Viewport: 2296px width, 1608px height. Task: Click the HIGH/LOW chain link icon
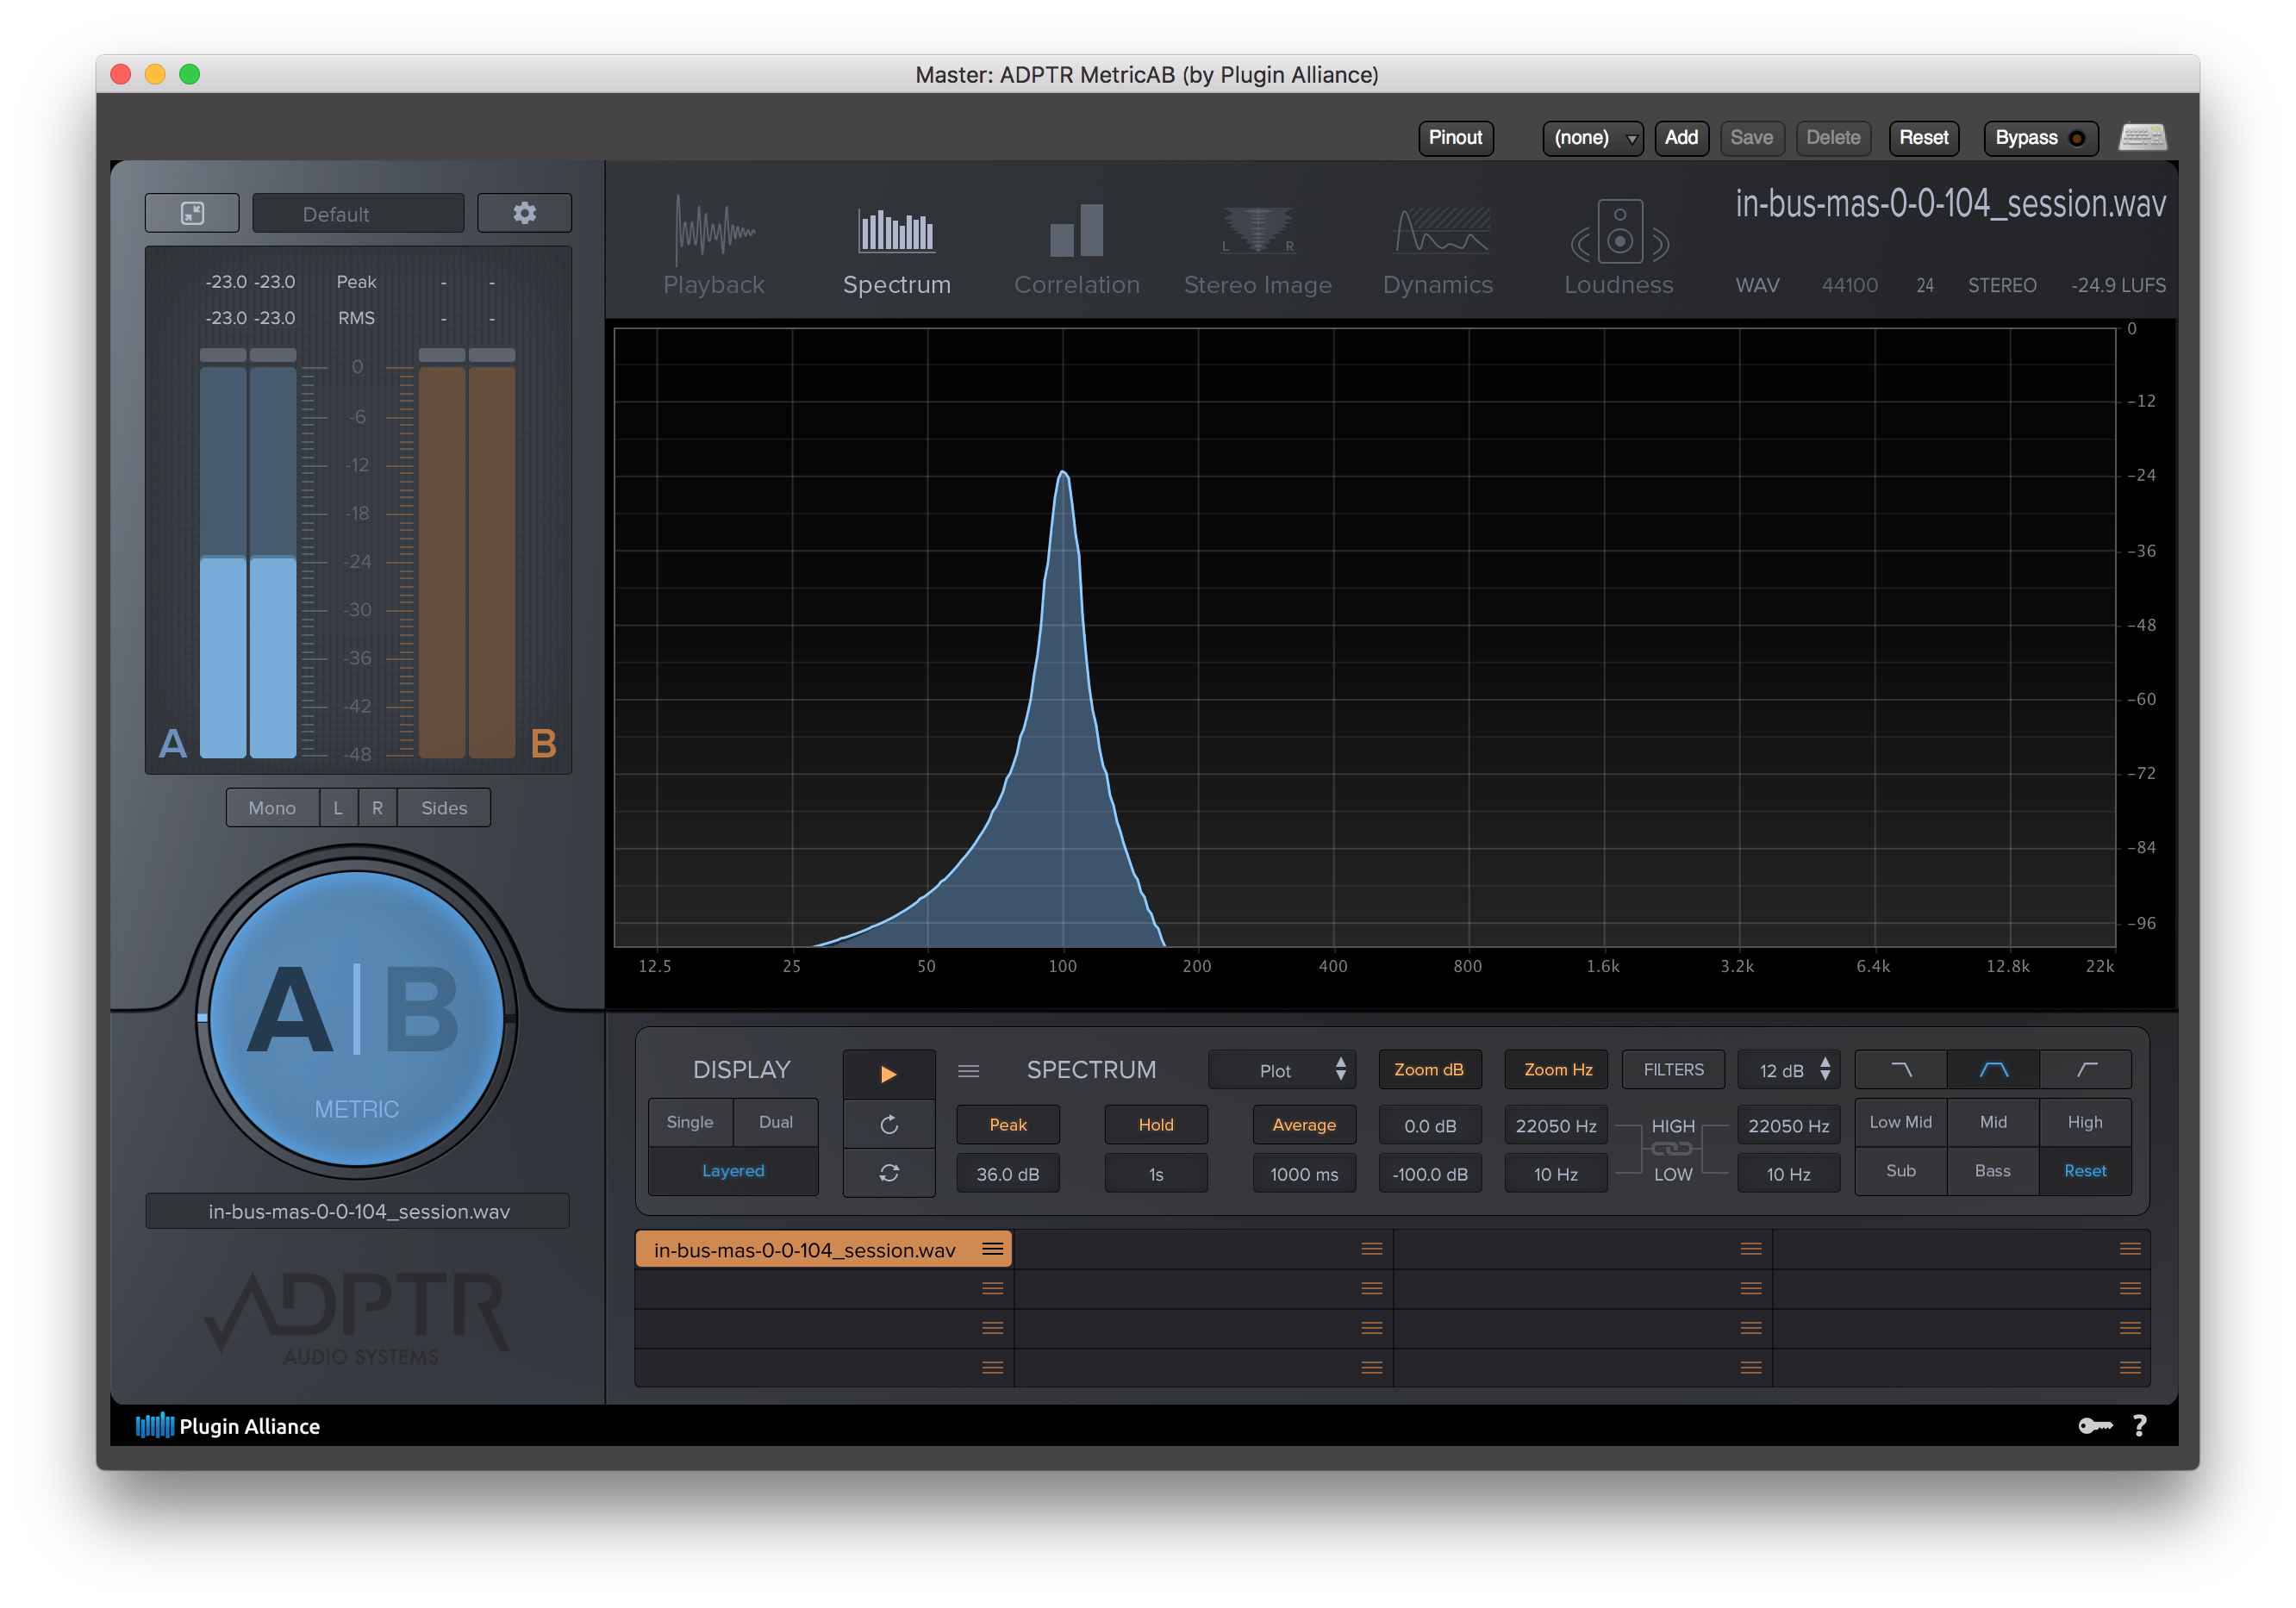pos(1671,1149)
